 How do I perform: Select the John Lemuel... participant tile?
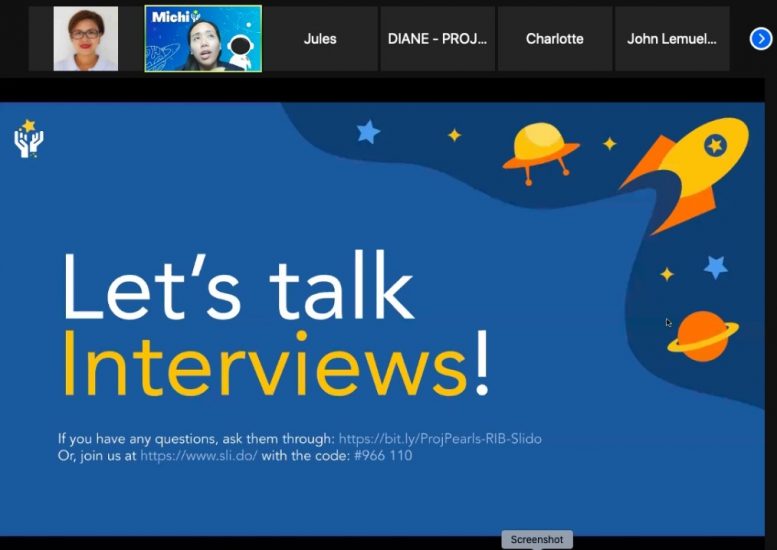coord(672,39)
